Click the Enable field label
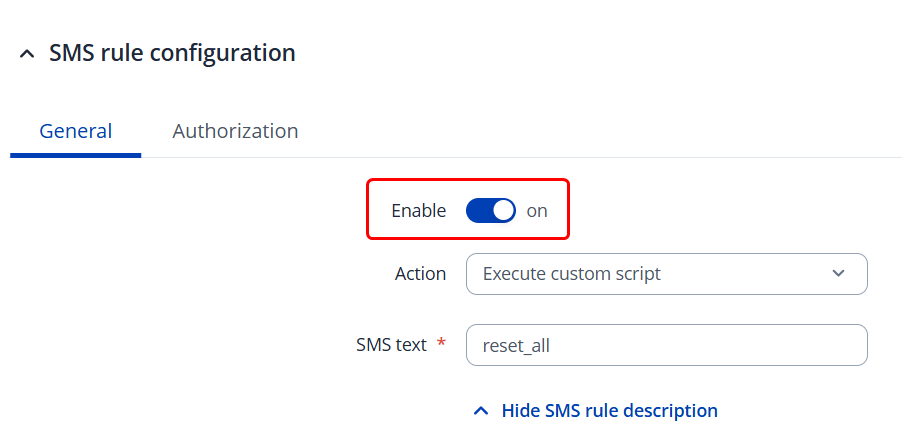 tap(418, 211)
